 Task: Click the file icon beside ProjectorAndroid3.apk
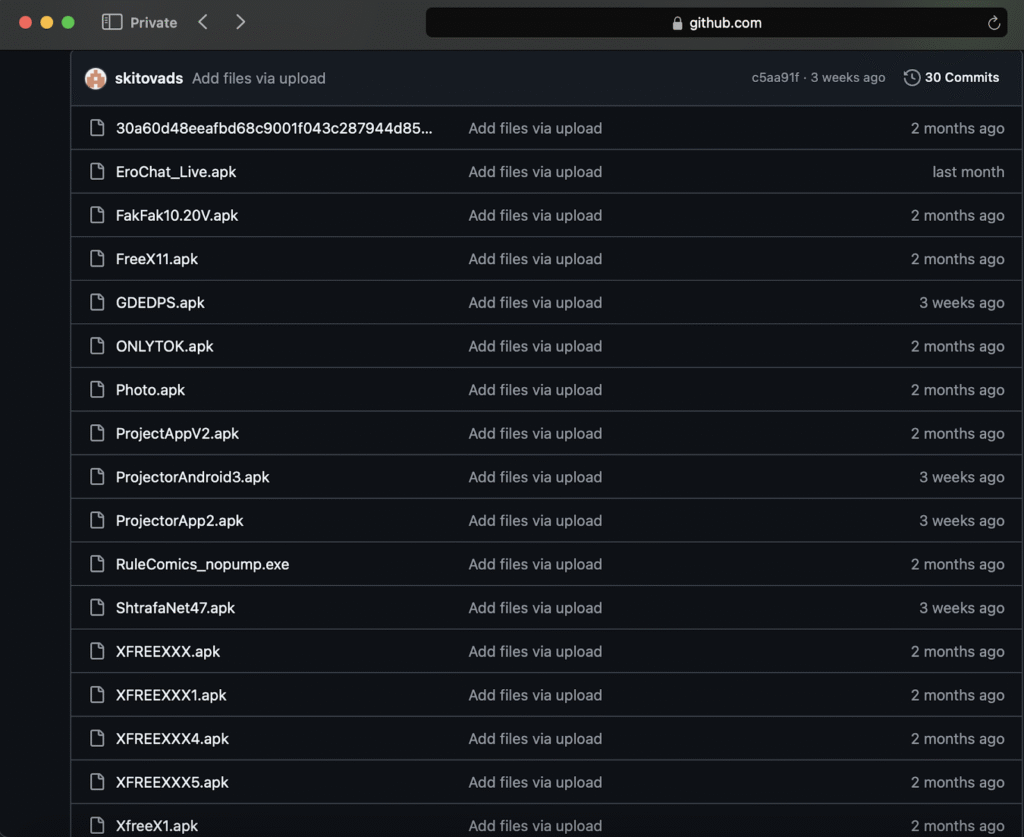[97, 477]
